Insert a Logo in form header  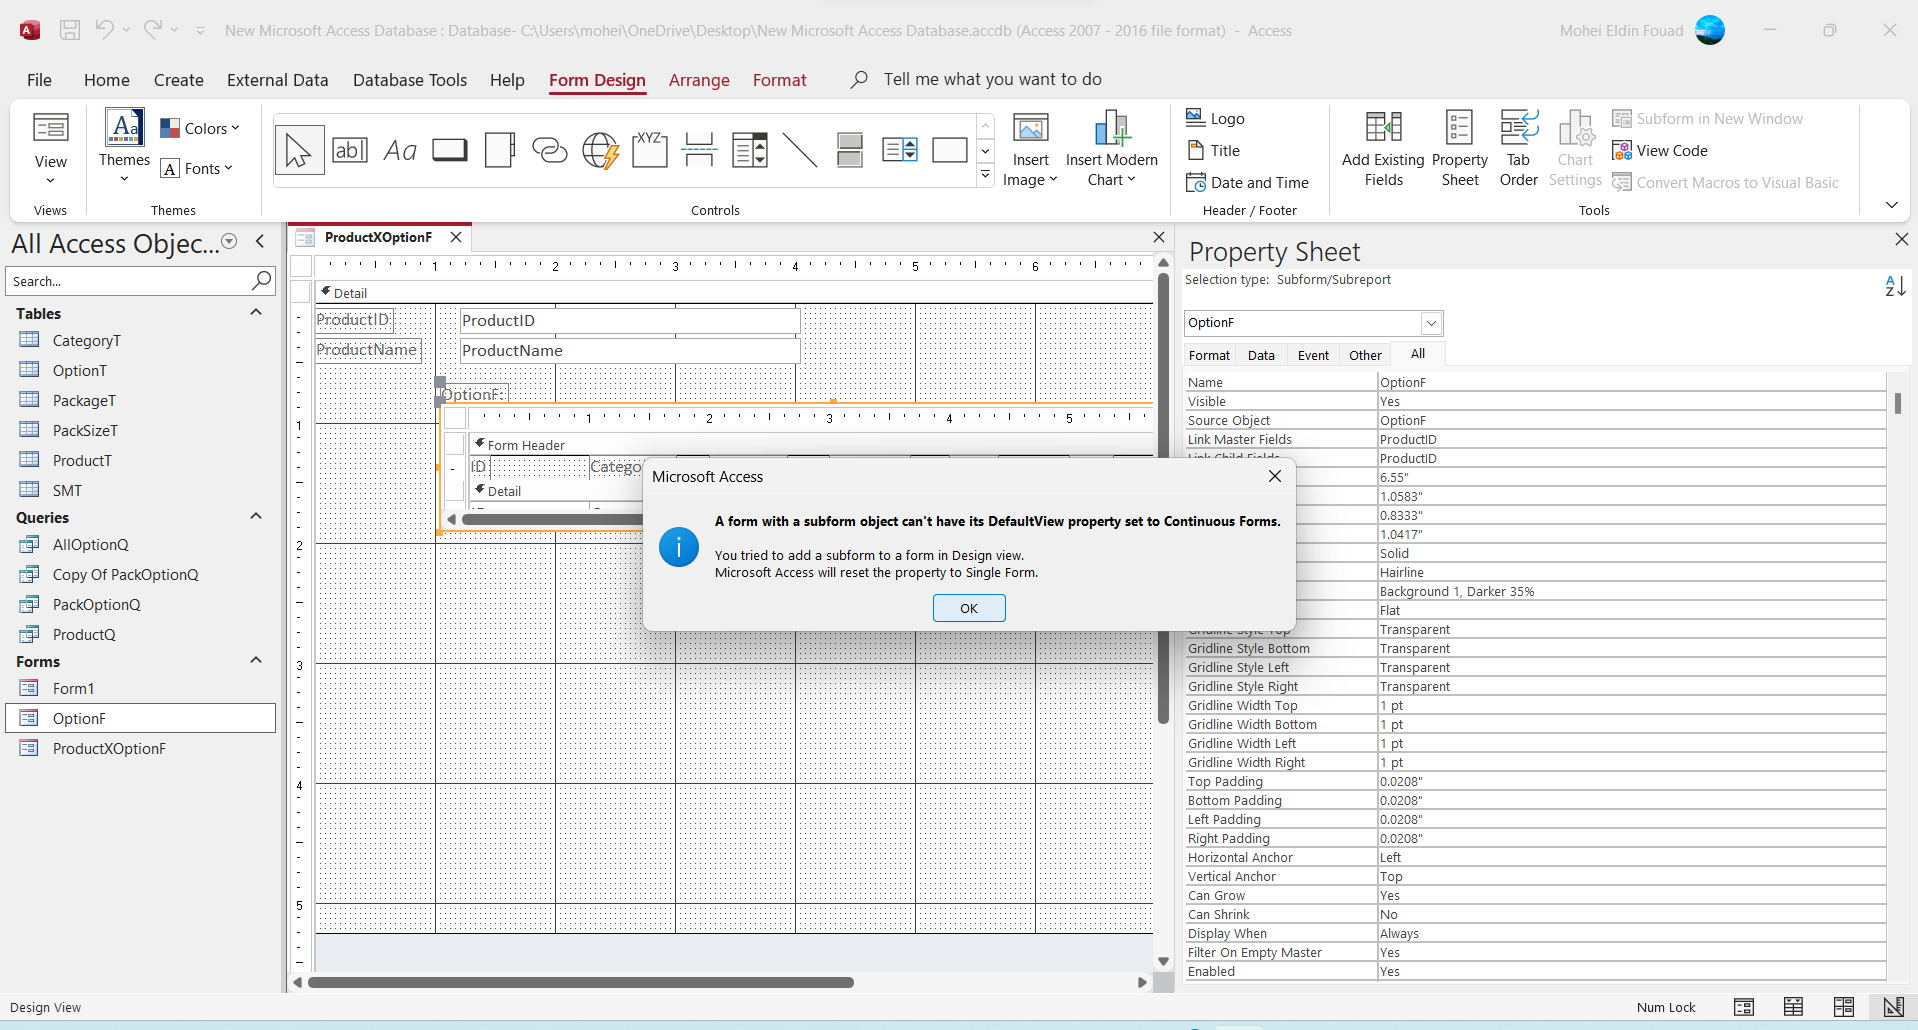pyautogui.click(x=1215, y=118)
